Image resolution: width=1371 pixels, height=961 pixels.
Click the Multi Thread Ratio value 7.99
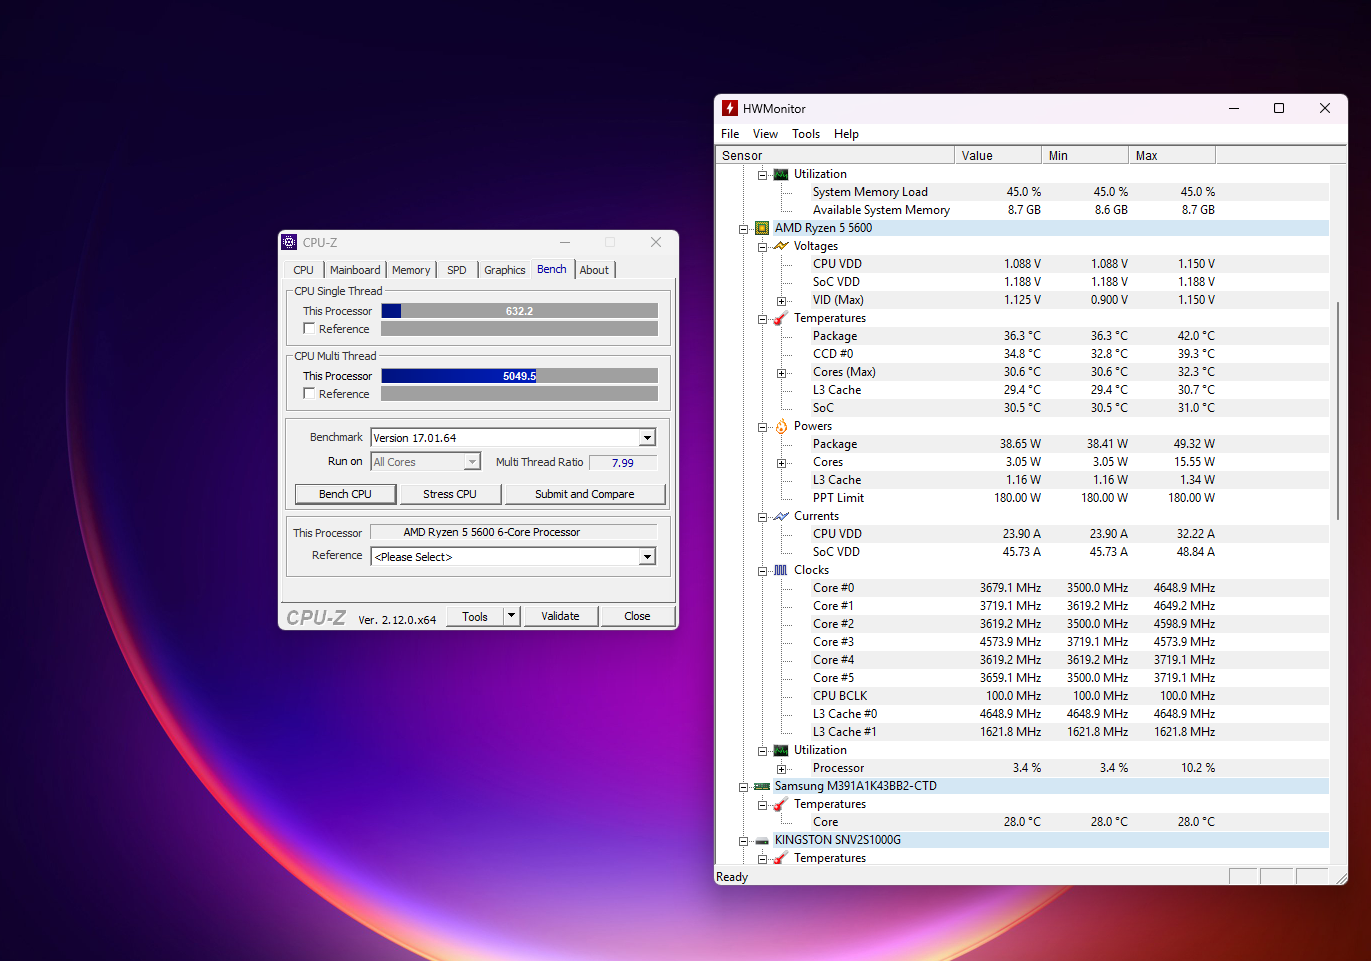click(623, 463)
